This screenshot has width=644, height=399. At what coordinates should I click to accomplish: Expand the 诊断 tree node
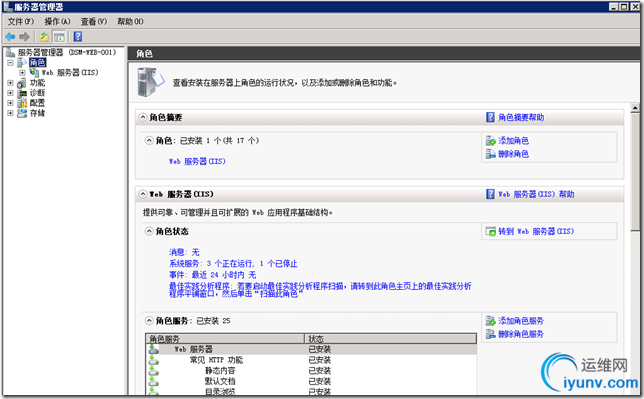[x=10, y=93]
